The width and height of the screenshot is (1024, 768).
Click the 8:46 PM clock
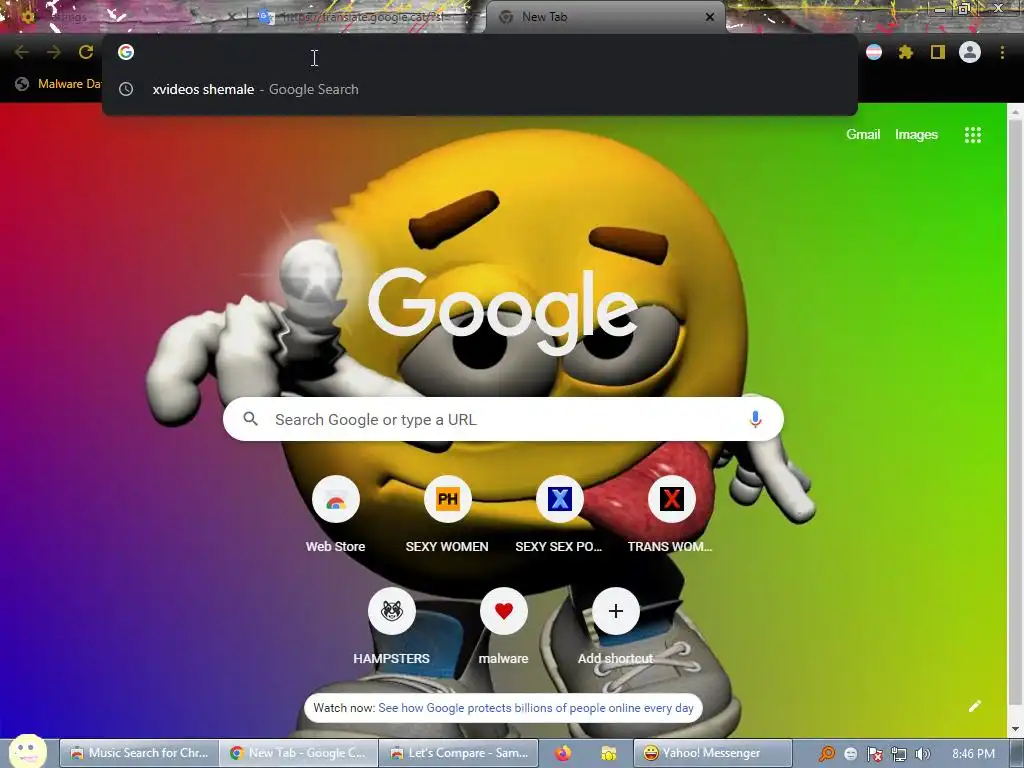973,754
